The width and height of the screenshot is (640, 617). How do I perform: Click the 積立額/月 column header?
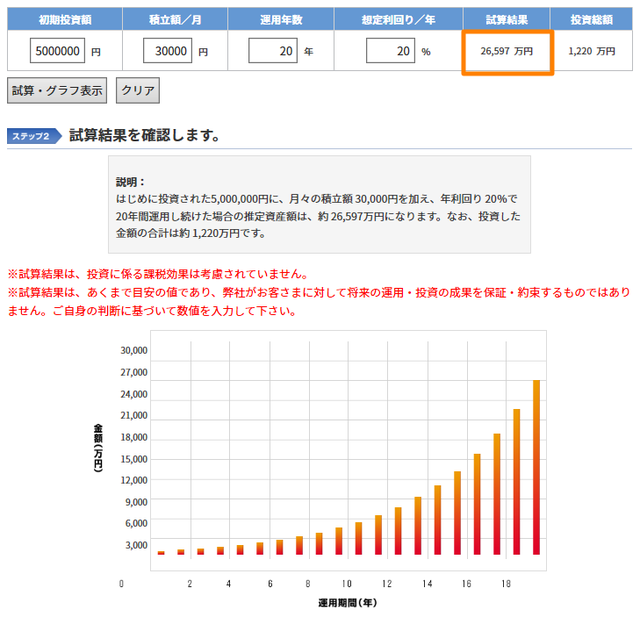(175, 19)
